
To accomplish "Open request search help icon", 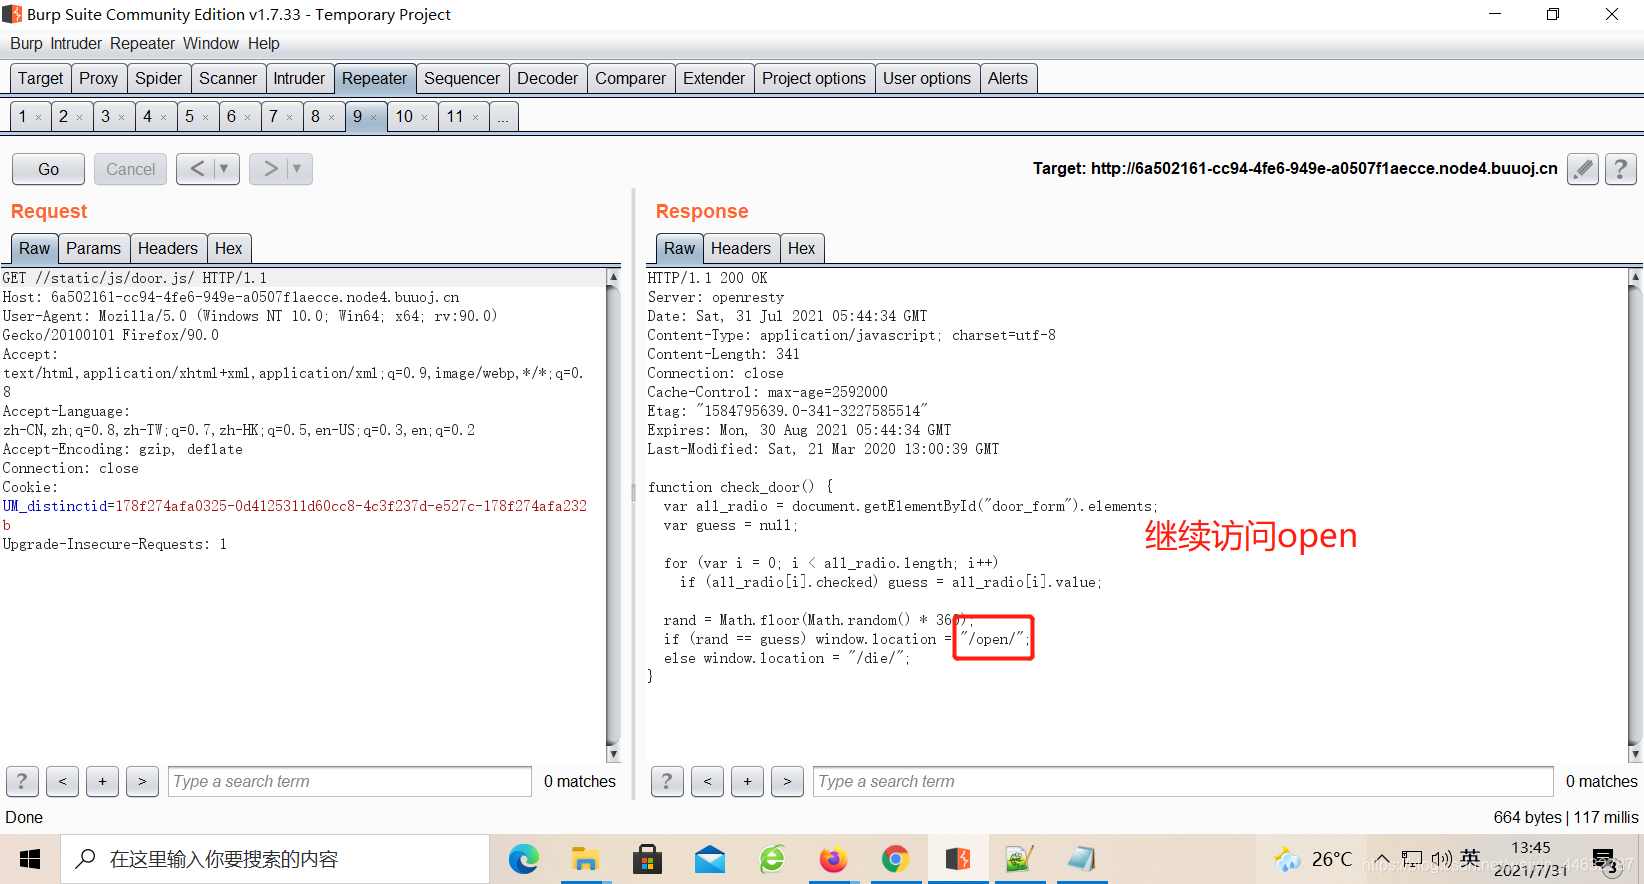I will 22,781.
